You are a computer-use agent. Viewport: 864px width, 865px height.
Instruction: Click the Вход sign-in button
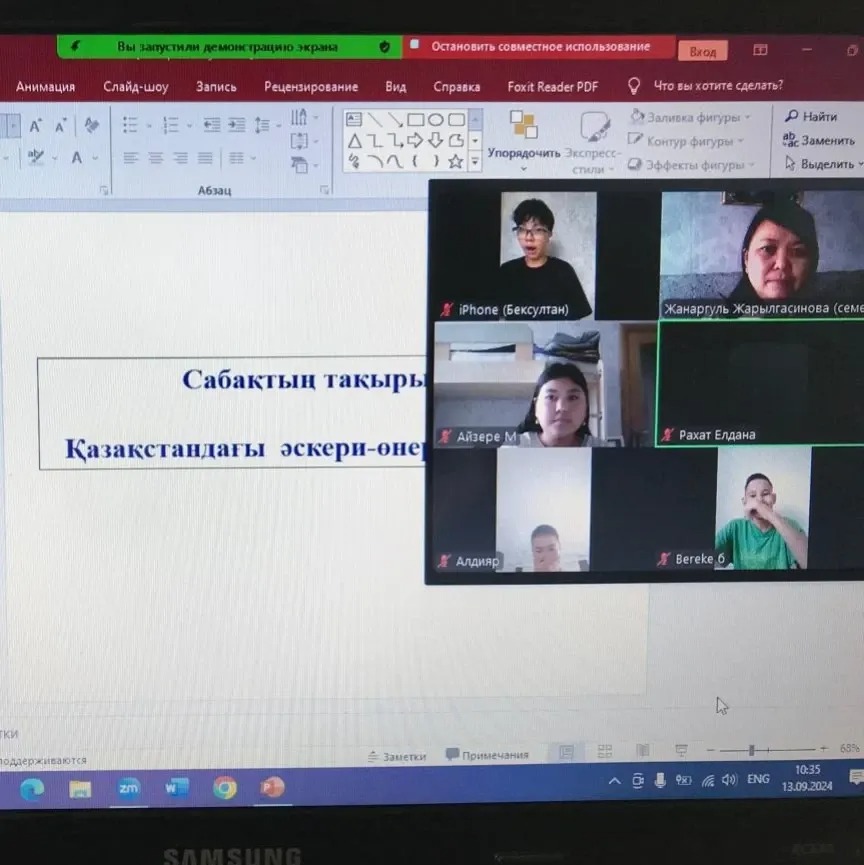(x=702, y=51)
